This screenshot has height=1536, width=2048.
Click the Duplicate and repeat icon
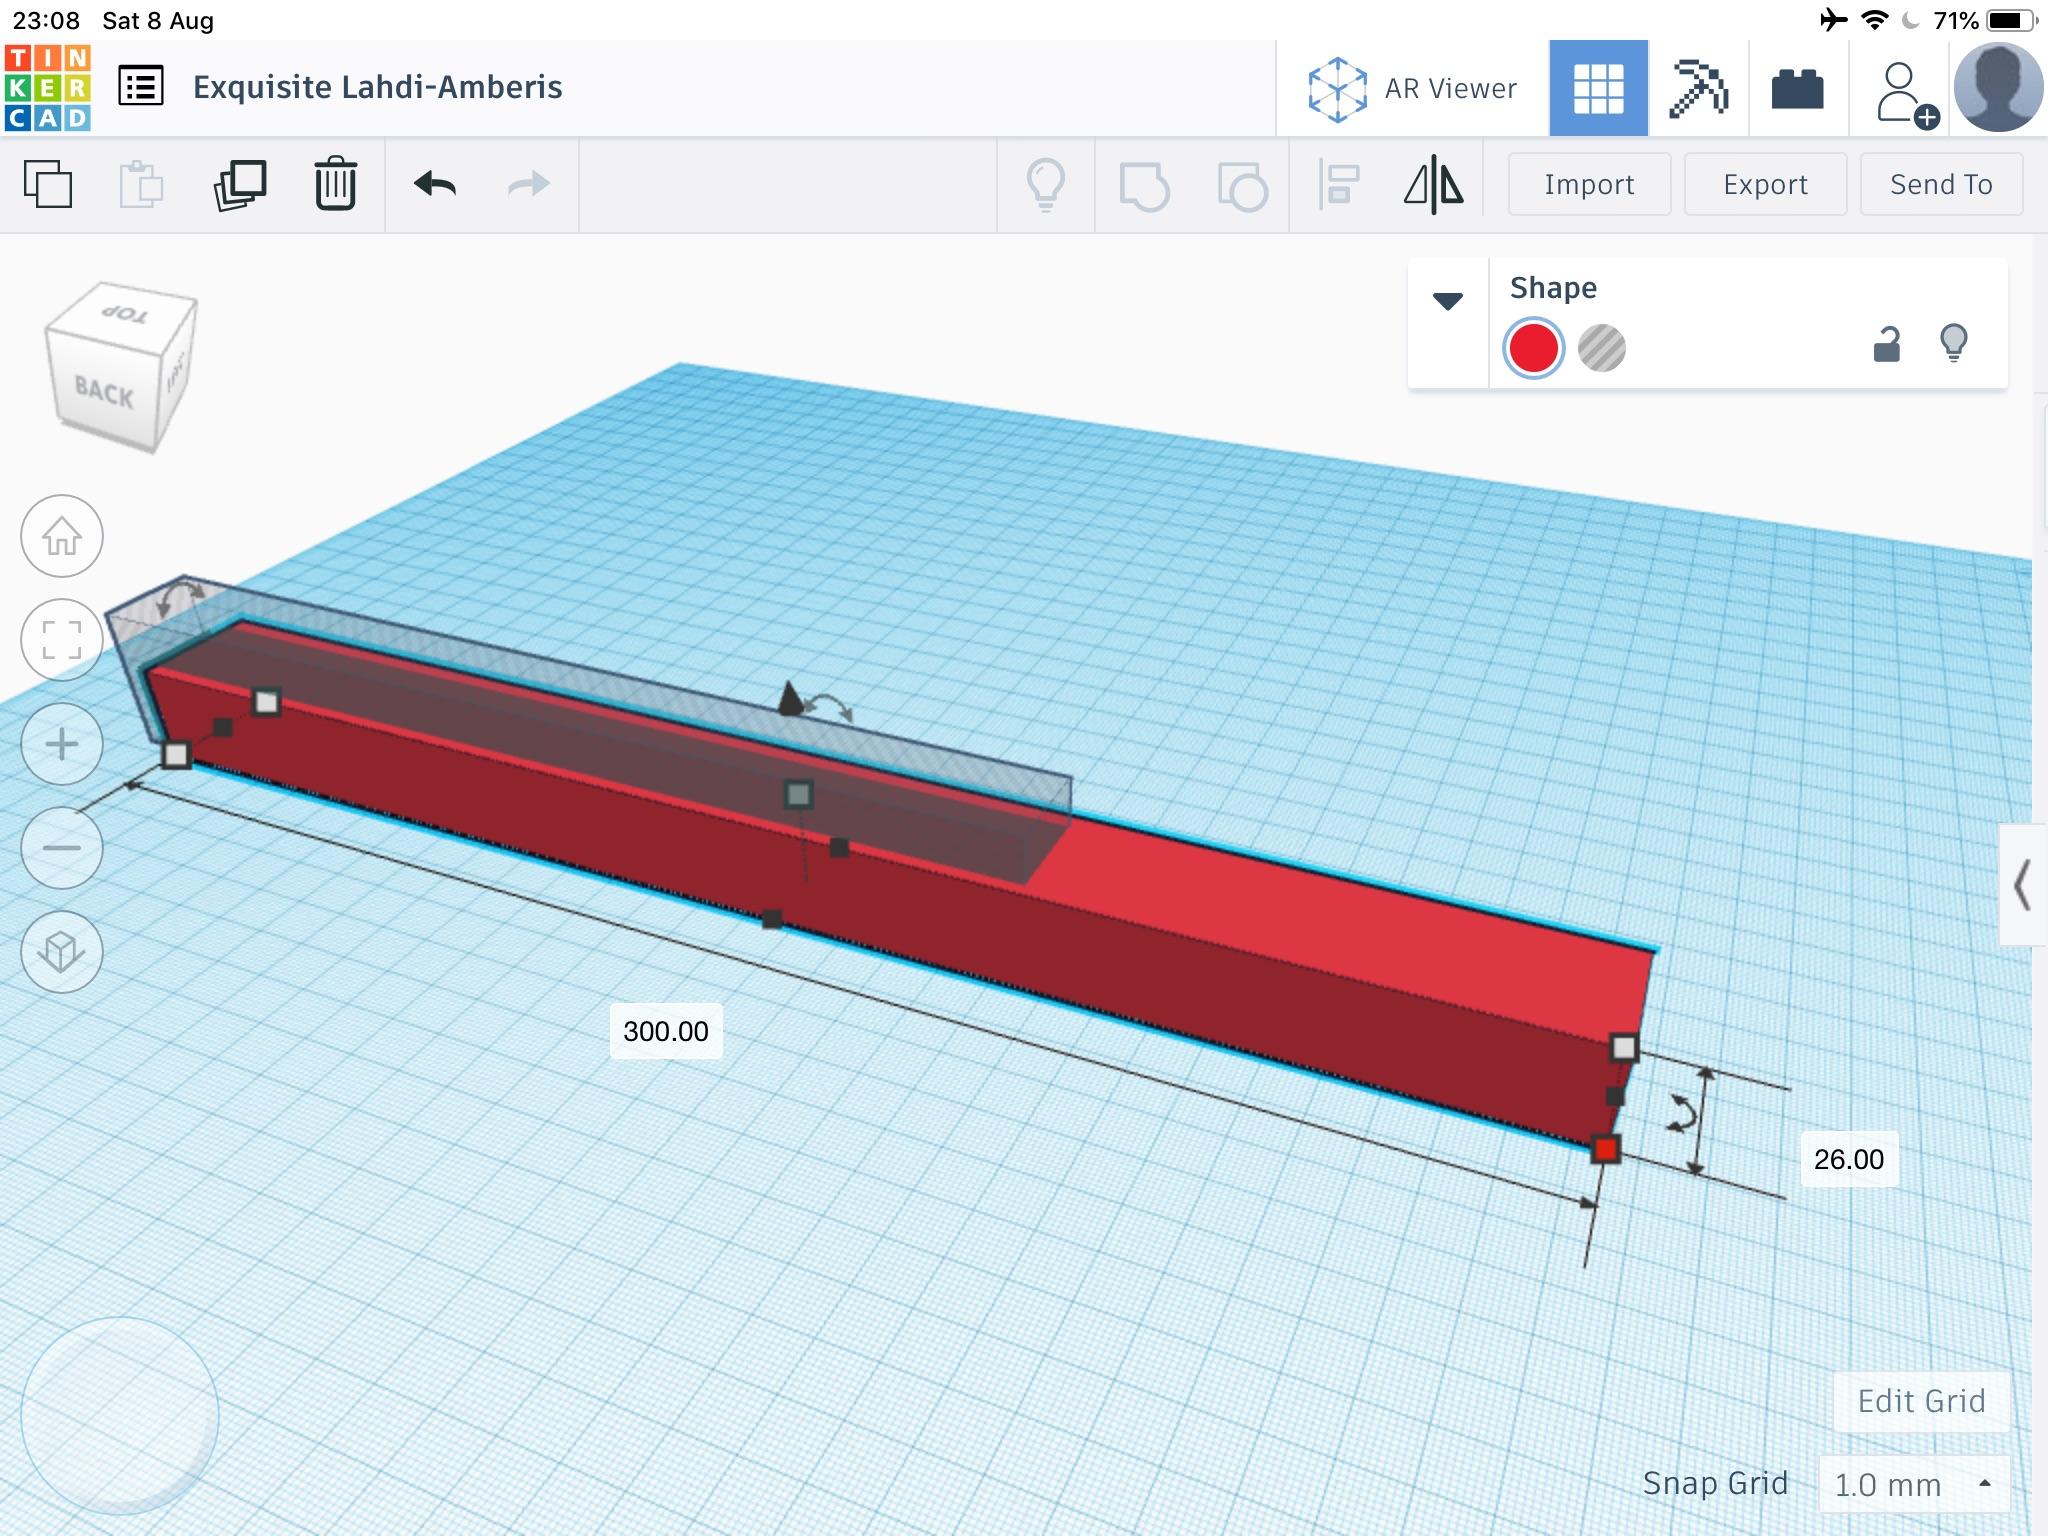(240, 184)
